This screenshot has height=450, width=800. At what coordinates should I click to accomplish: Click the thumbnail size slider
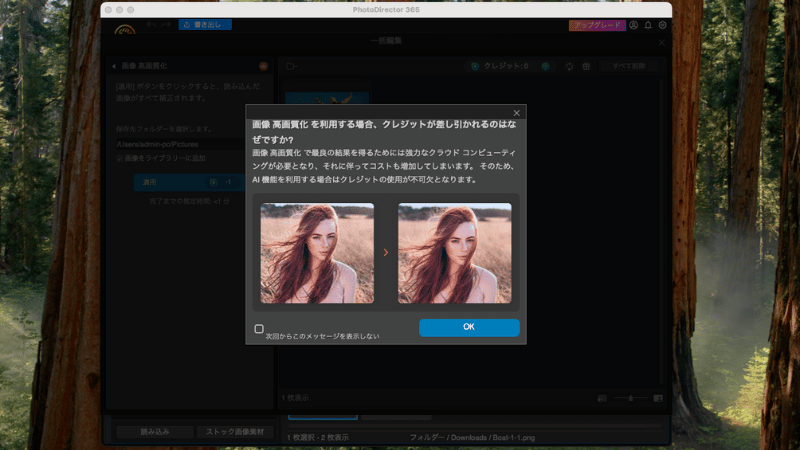pos(631,398)
